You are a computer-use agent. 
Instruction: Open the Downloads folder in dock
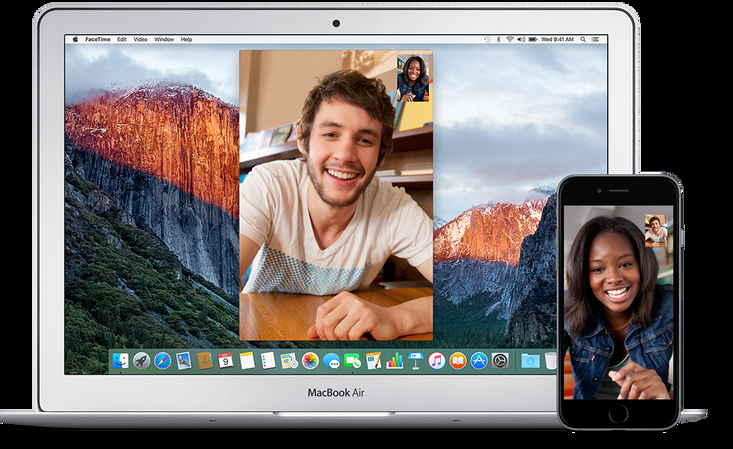pos(530,361)
